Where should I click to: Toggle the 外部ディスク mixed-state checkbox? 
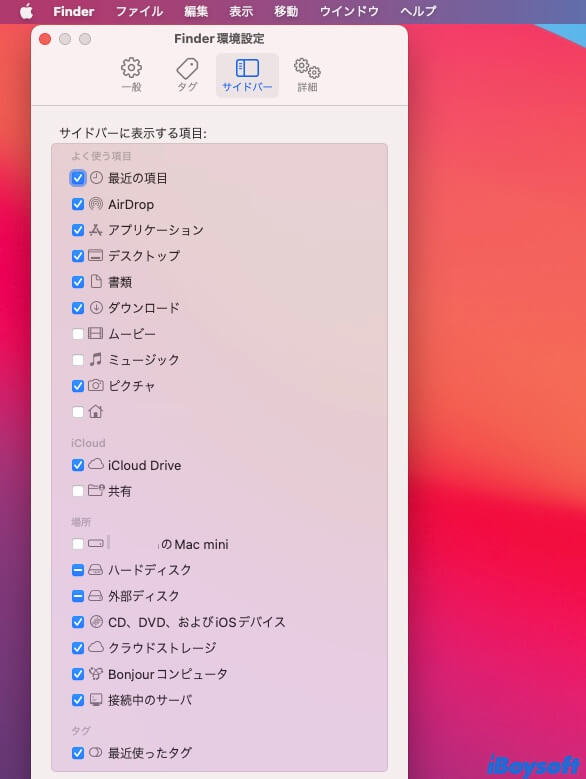[x=78, y=596]
